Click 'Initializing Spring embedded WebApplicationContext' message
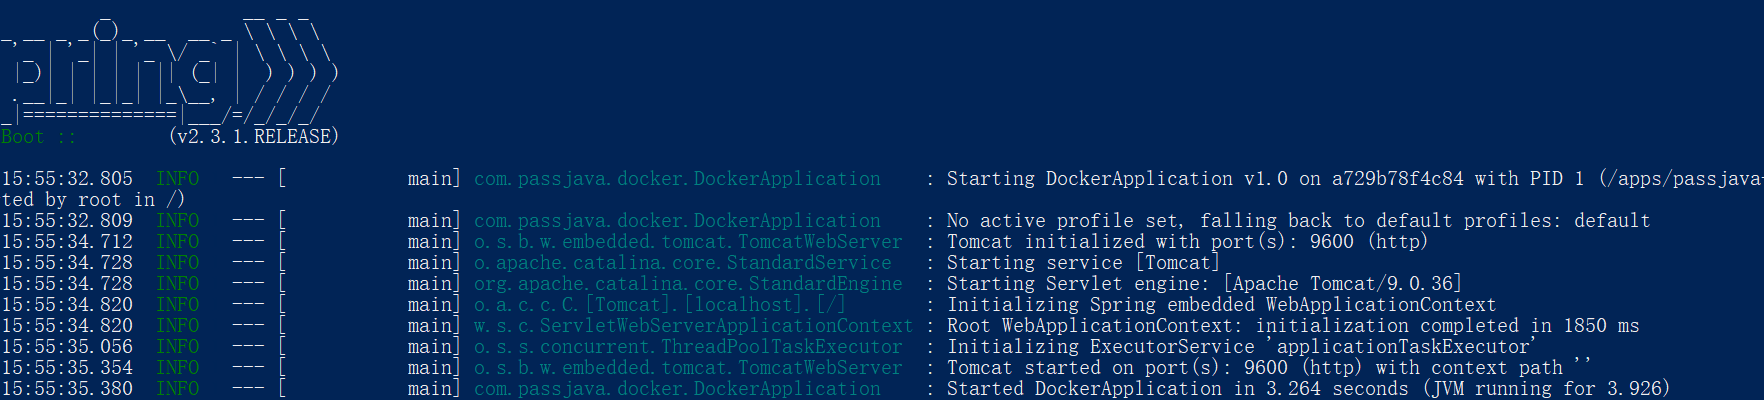Image resolution: width=1764 pixels, height=400 pixels. [1221, 305]
